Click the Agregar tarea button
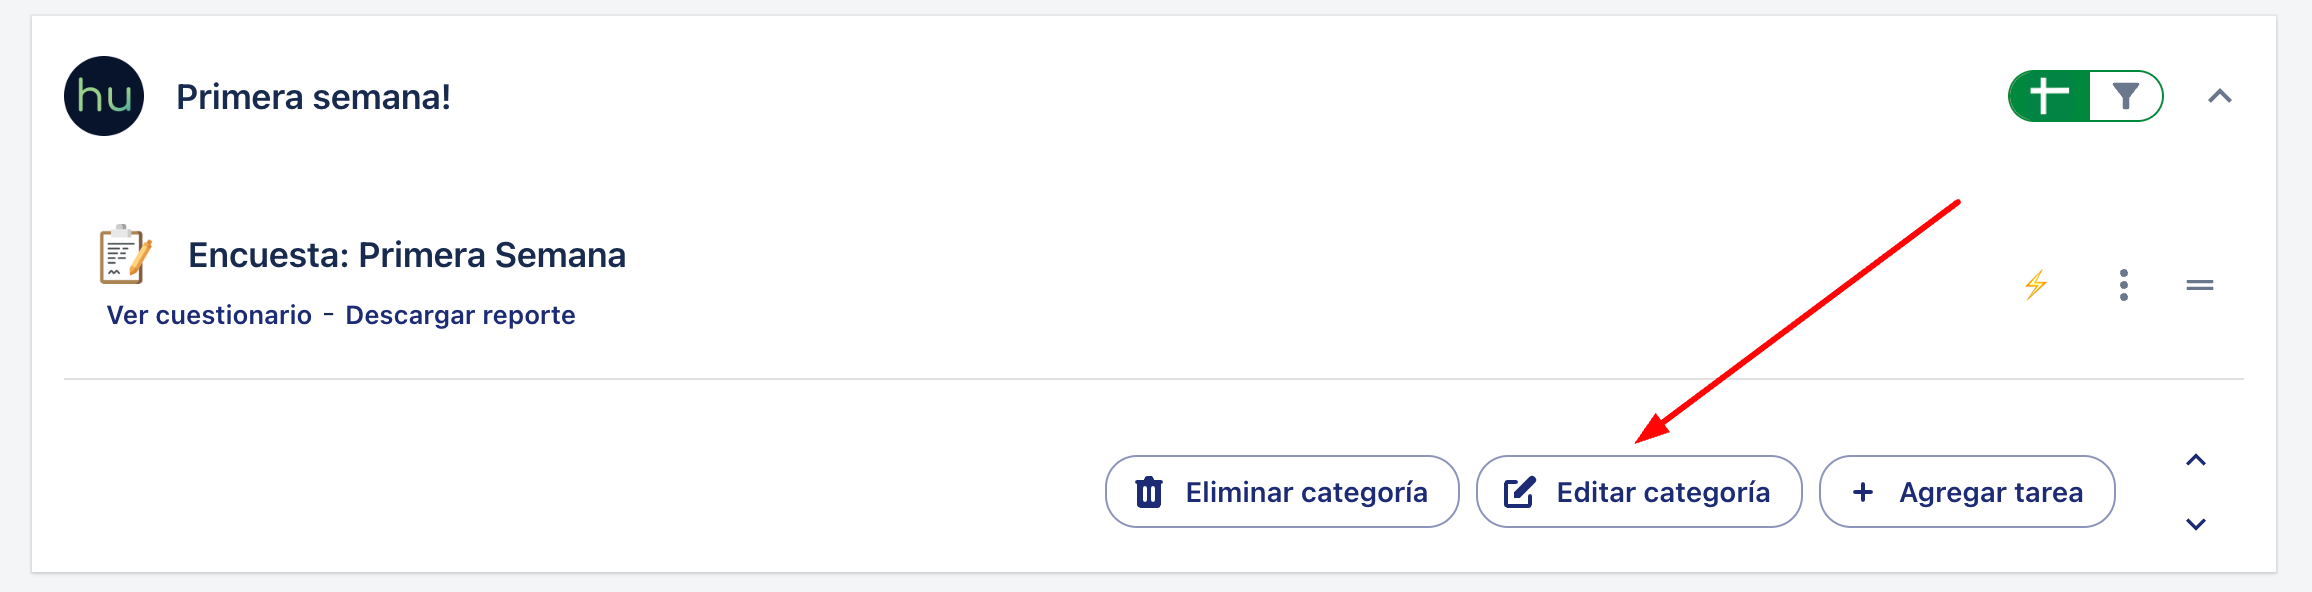Screen dimensions: 2312x592 (x=1967, y=491)
